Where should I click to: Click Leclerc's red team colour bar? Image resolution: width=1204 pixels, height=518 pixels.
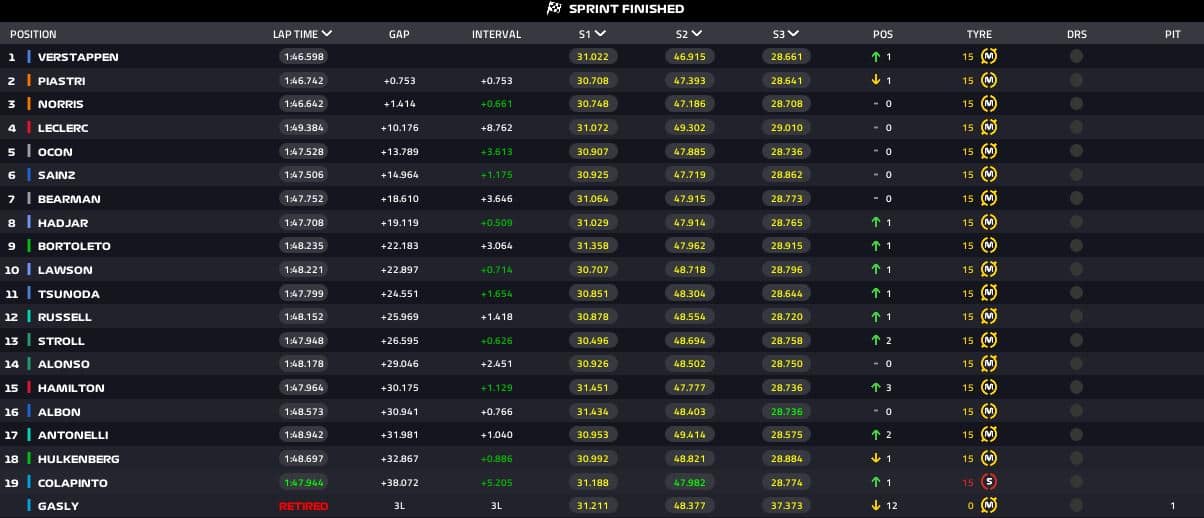pyautogui.click(x=29, y=128)
